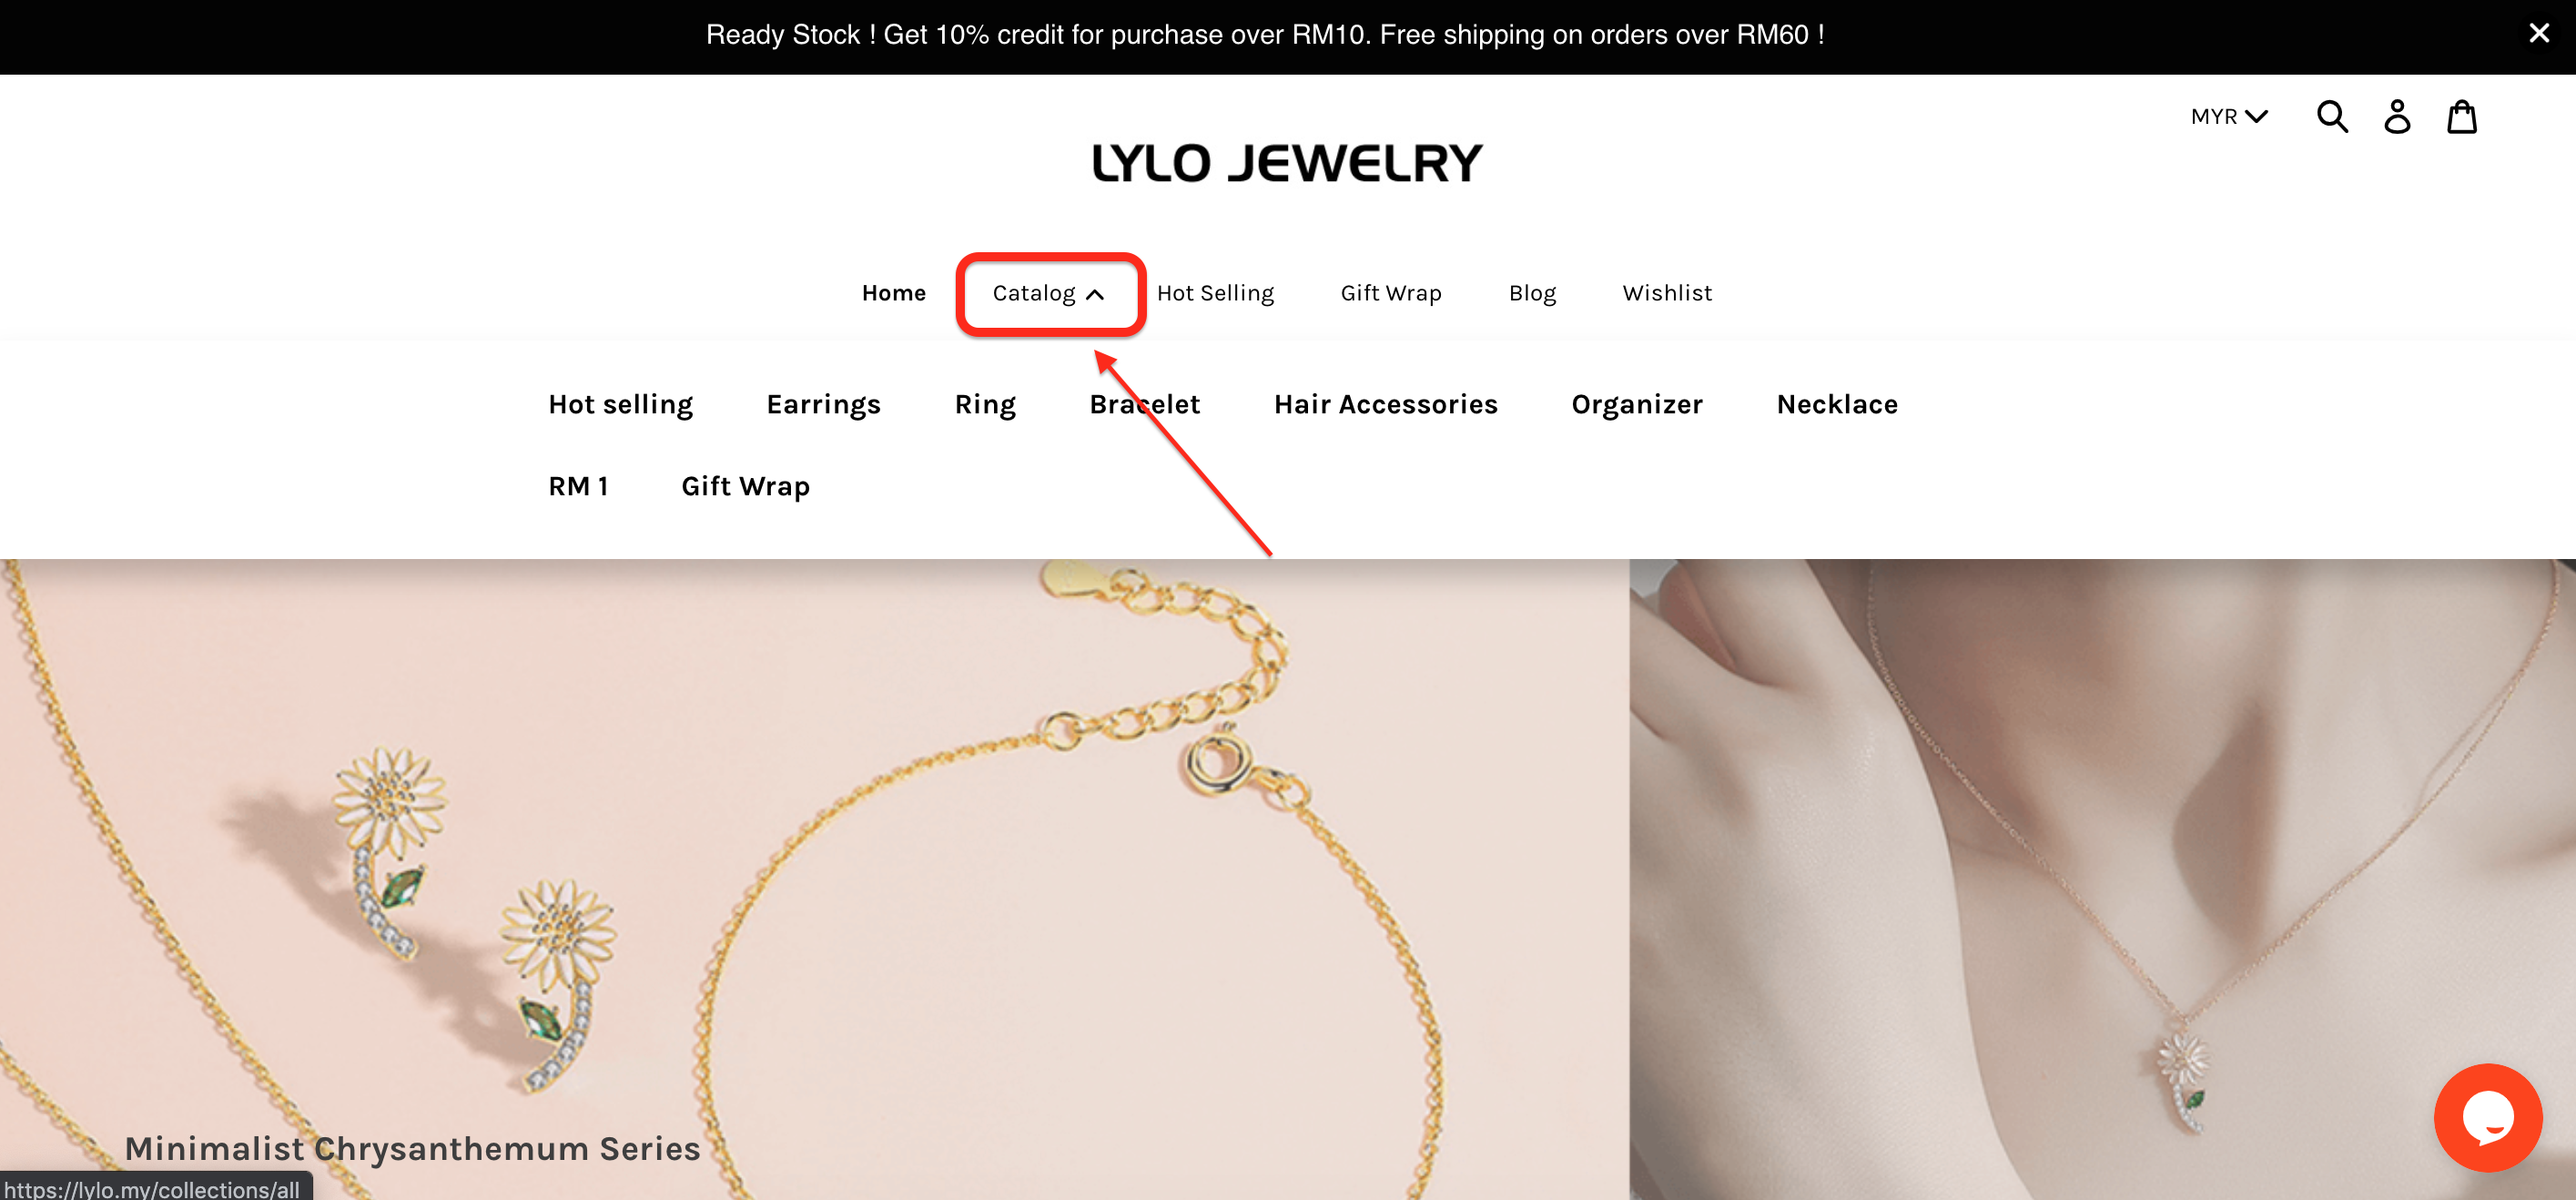Open the Organizer category
Viewport: 2576px width, 1200px height.
[x=1637, y=404]
